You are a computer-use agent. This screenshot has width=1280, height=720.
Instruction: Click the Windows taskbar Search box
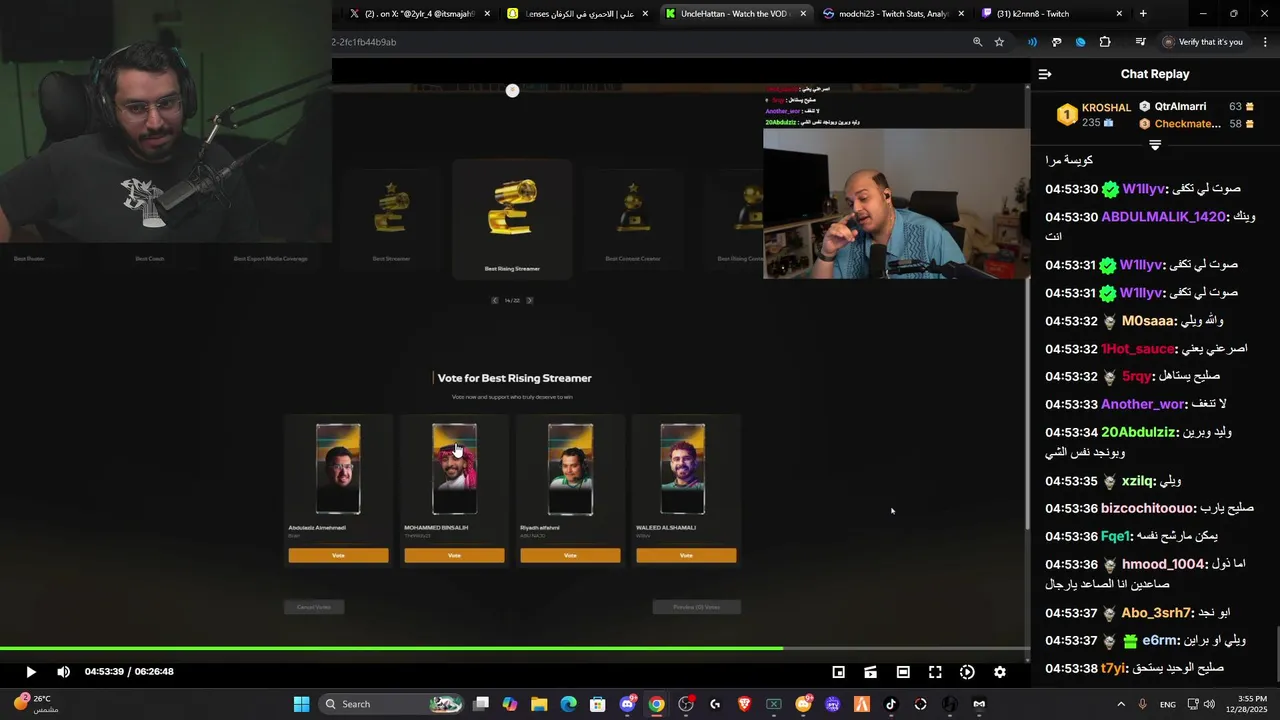[393, 704]
